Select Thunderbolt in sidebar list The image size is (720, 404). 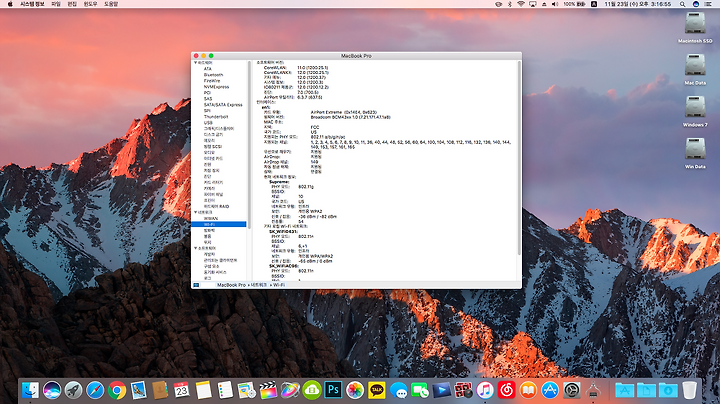216,117
